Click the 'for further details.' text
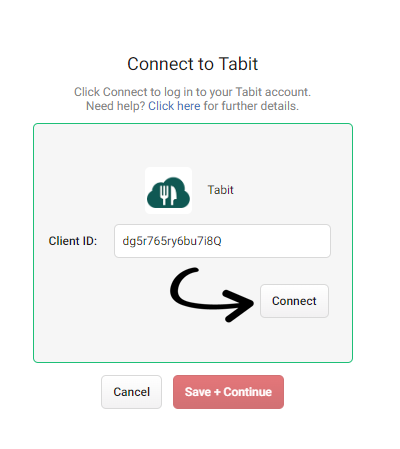400x449 pixels. (251, 106)
